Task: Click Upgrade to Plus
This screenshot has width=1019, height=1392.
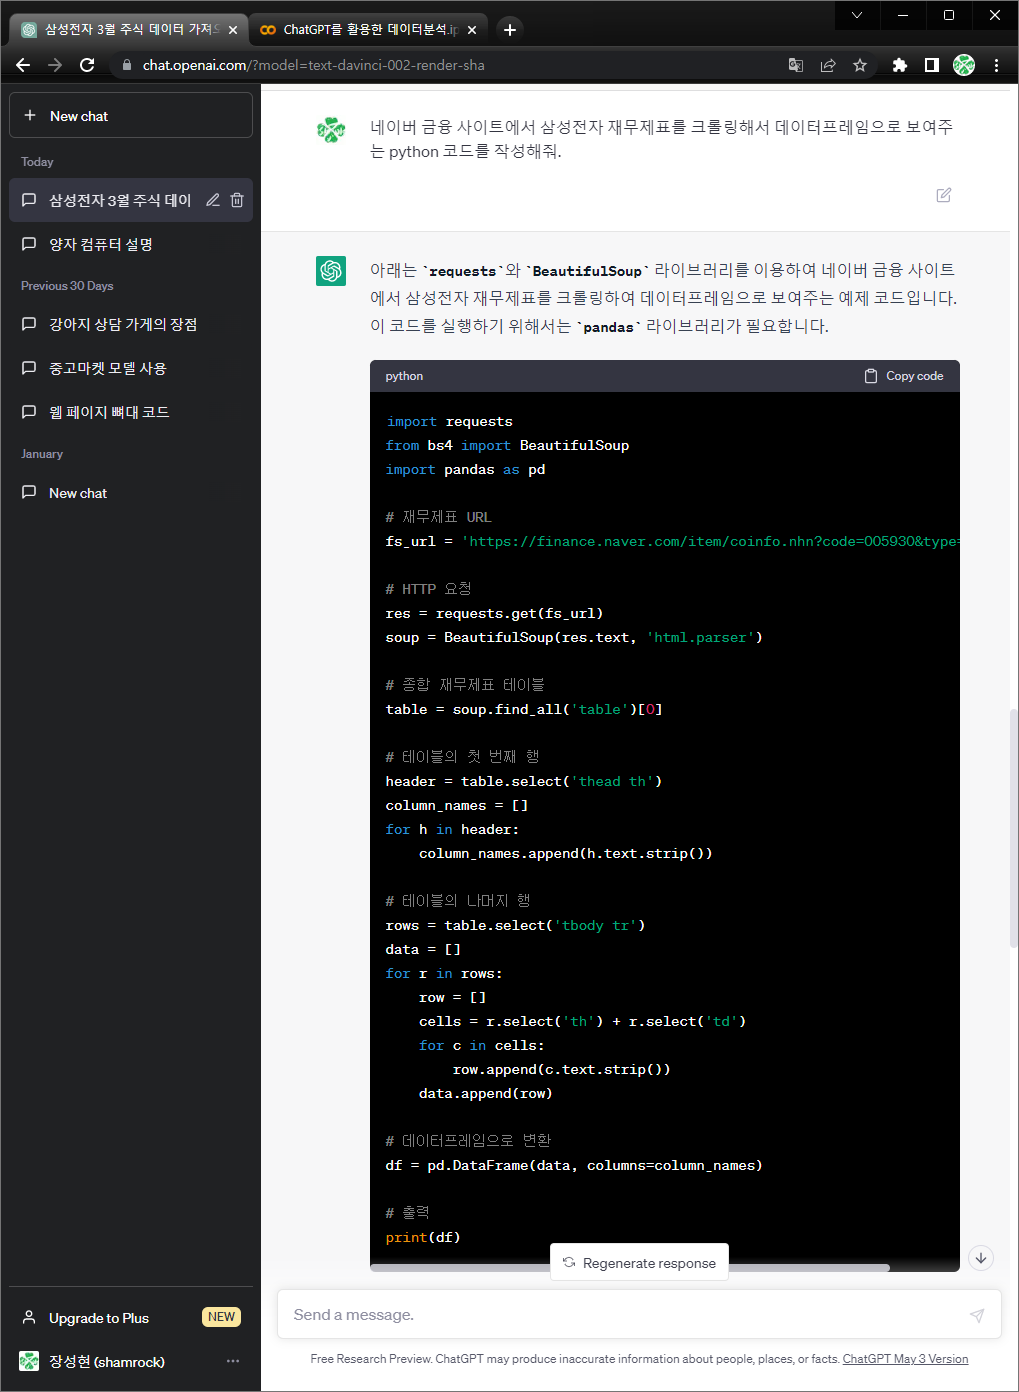Action: pos(131,1318)
